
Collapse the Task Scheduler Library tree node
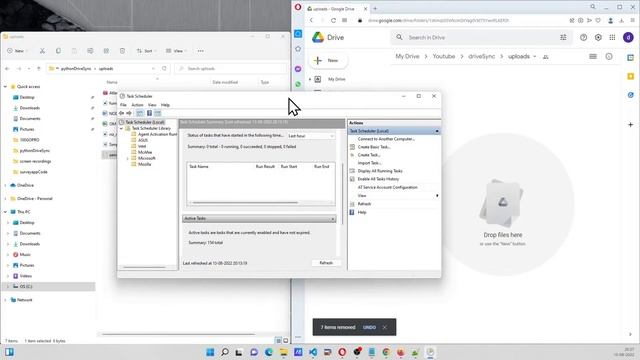(121, 128)
